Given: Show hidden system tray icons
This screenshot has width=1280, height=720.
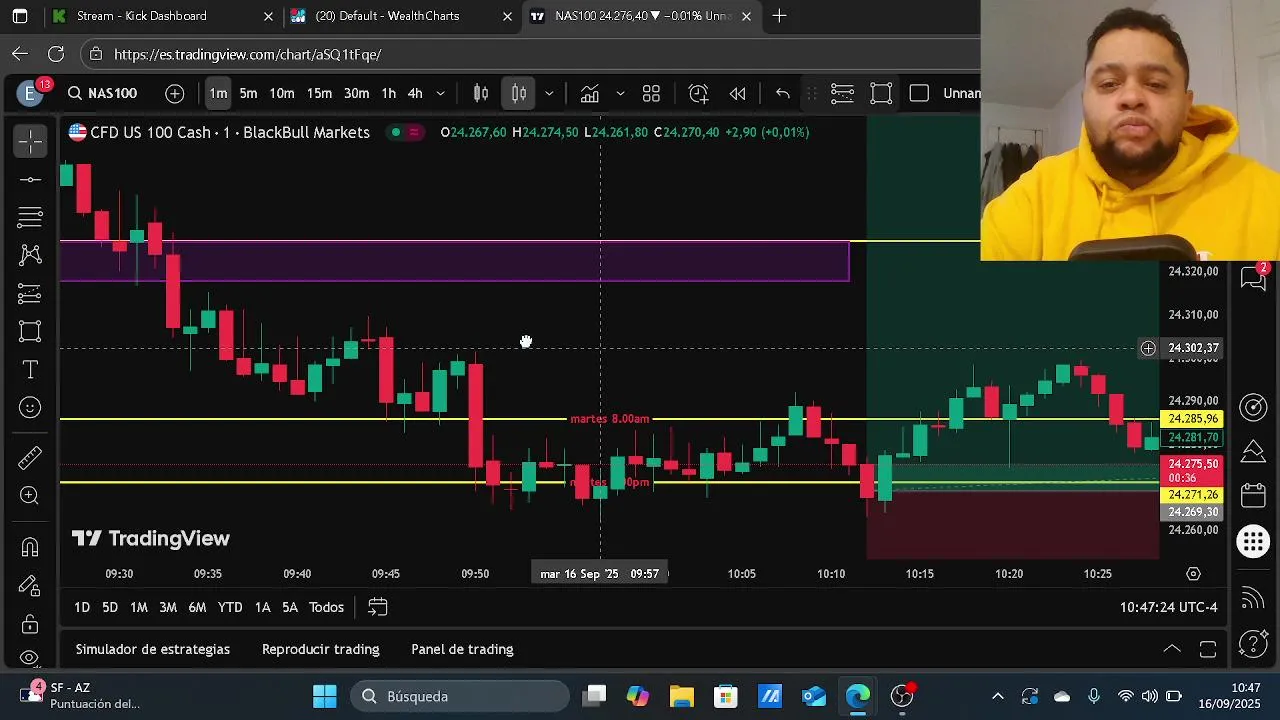Looking at the screenshot, I should 997,696.
